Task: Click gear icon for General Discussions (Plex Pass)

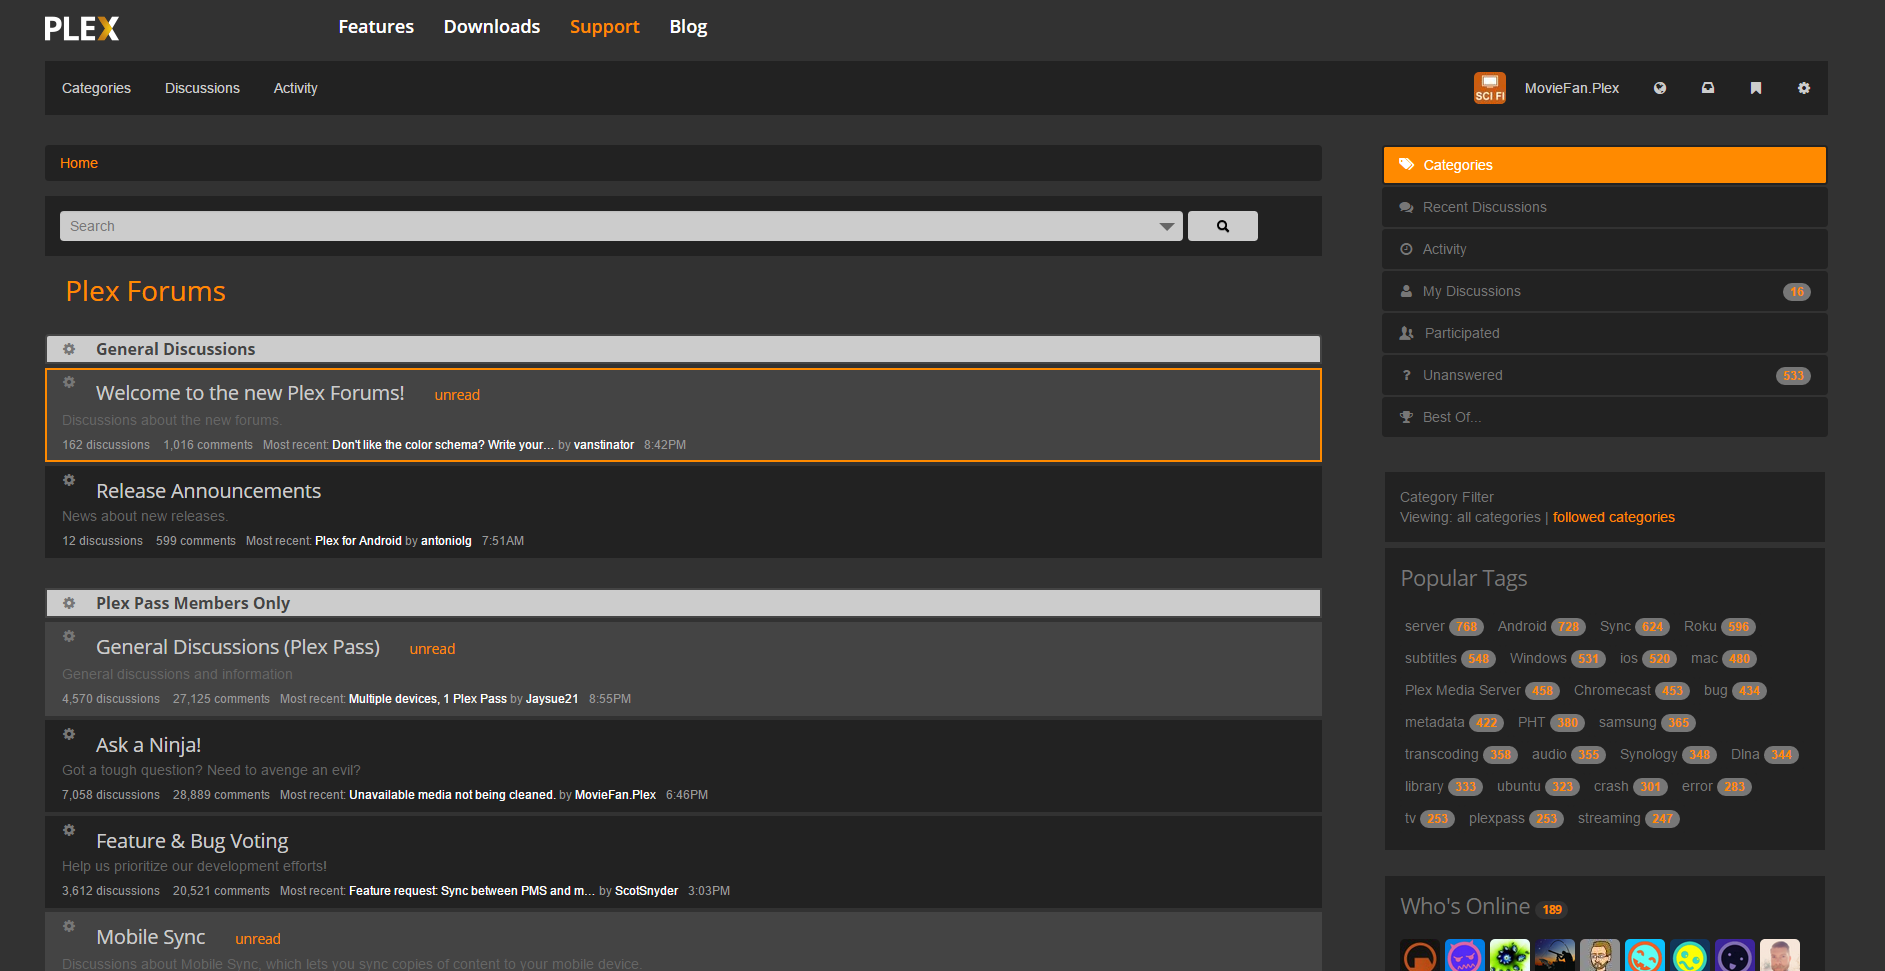Action: 69,636
